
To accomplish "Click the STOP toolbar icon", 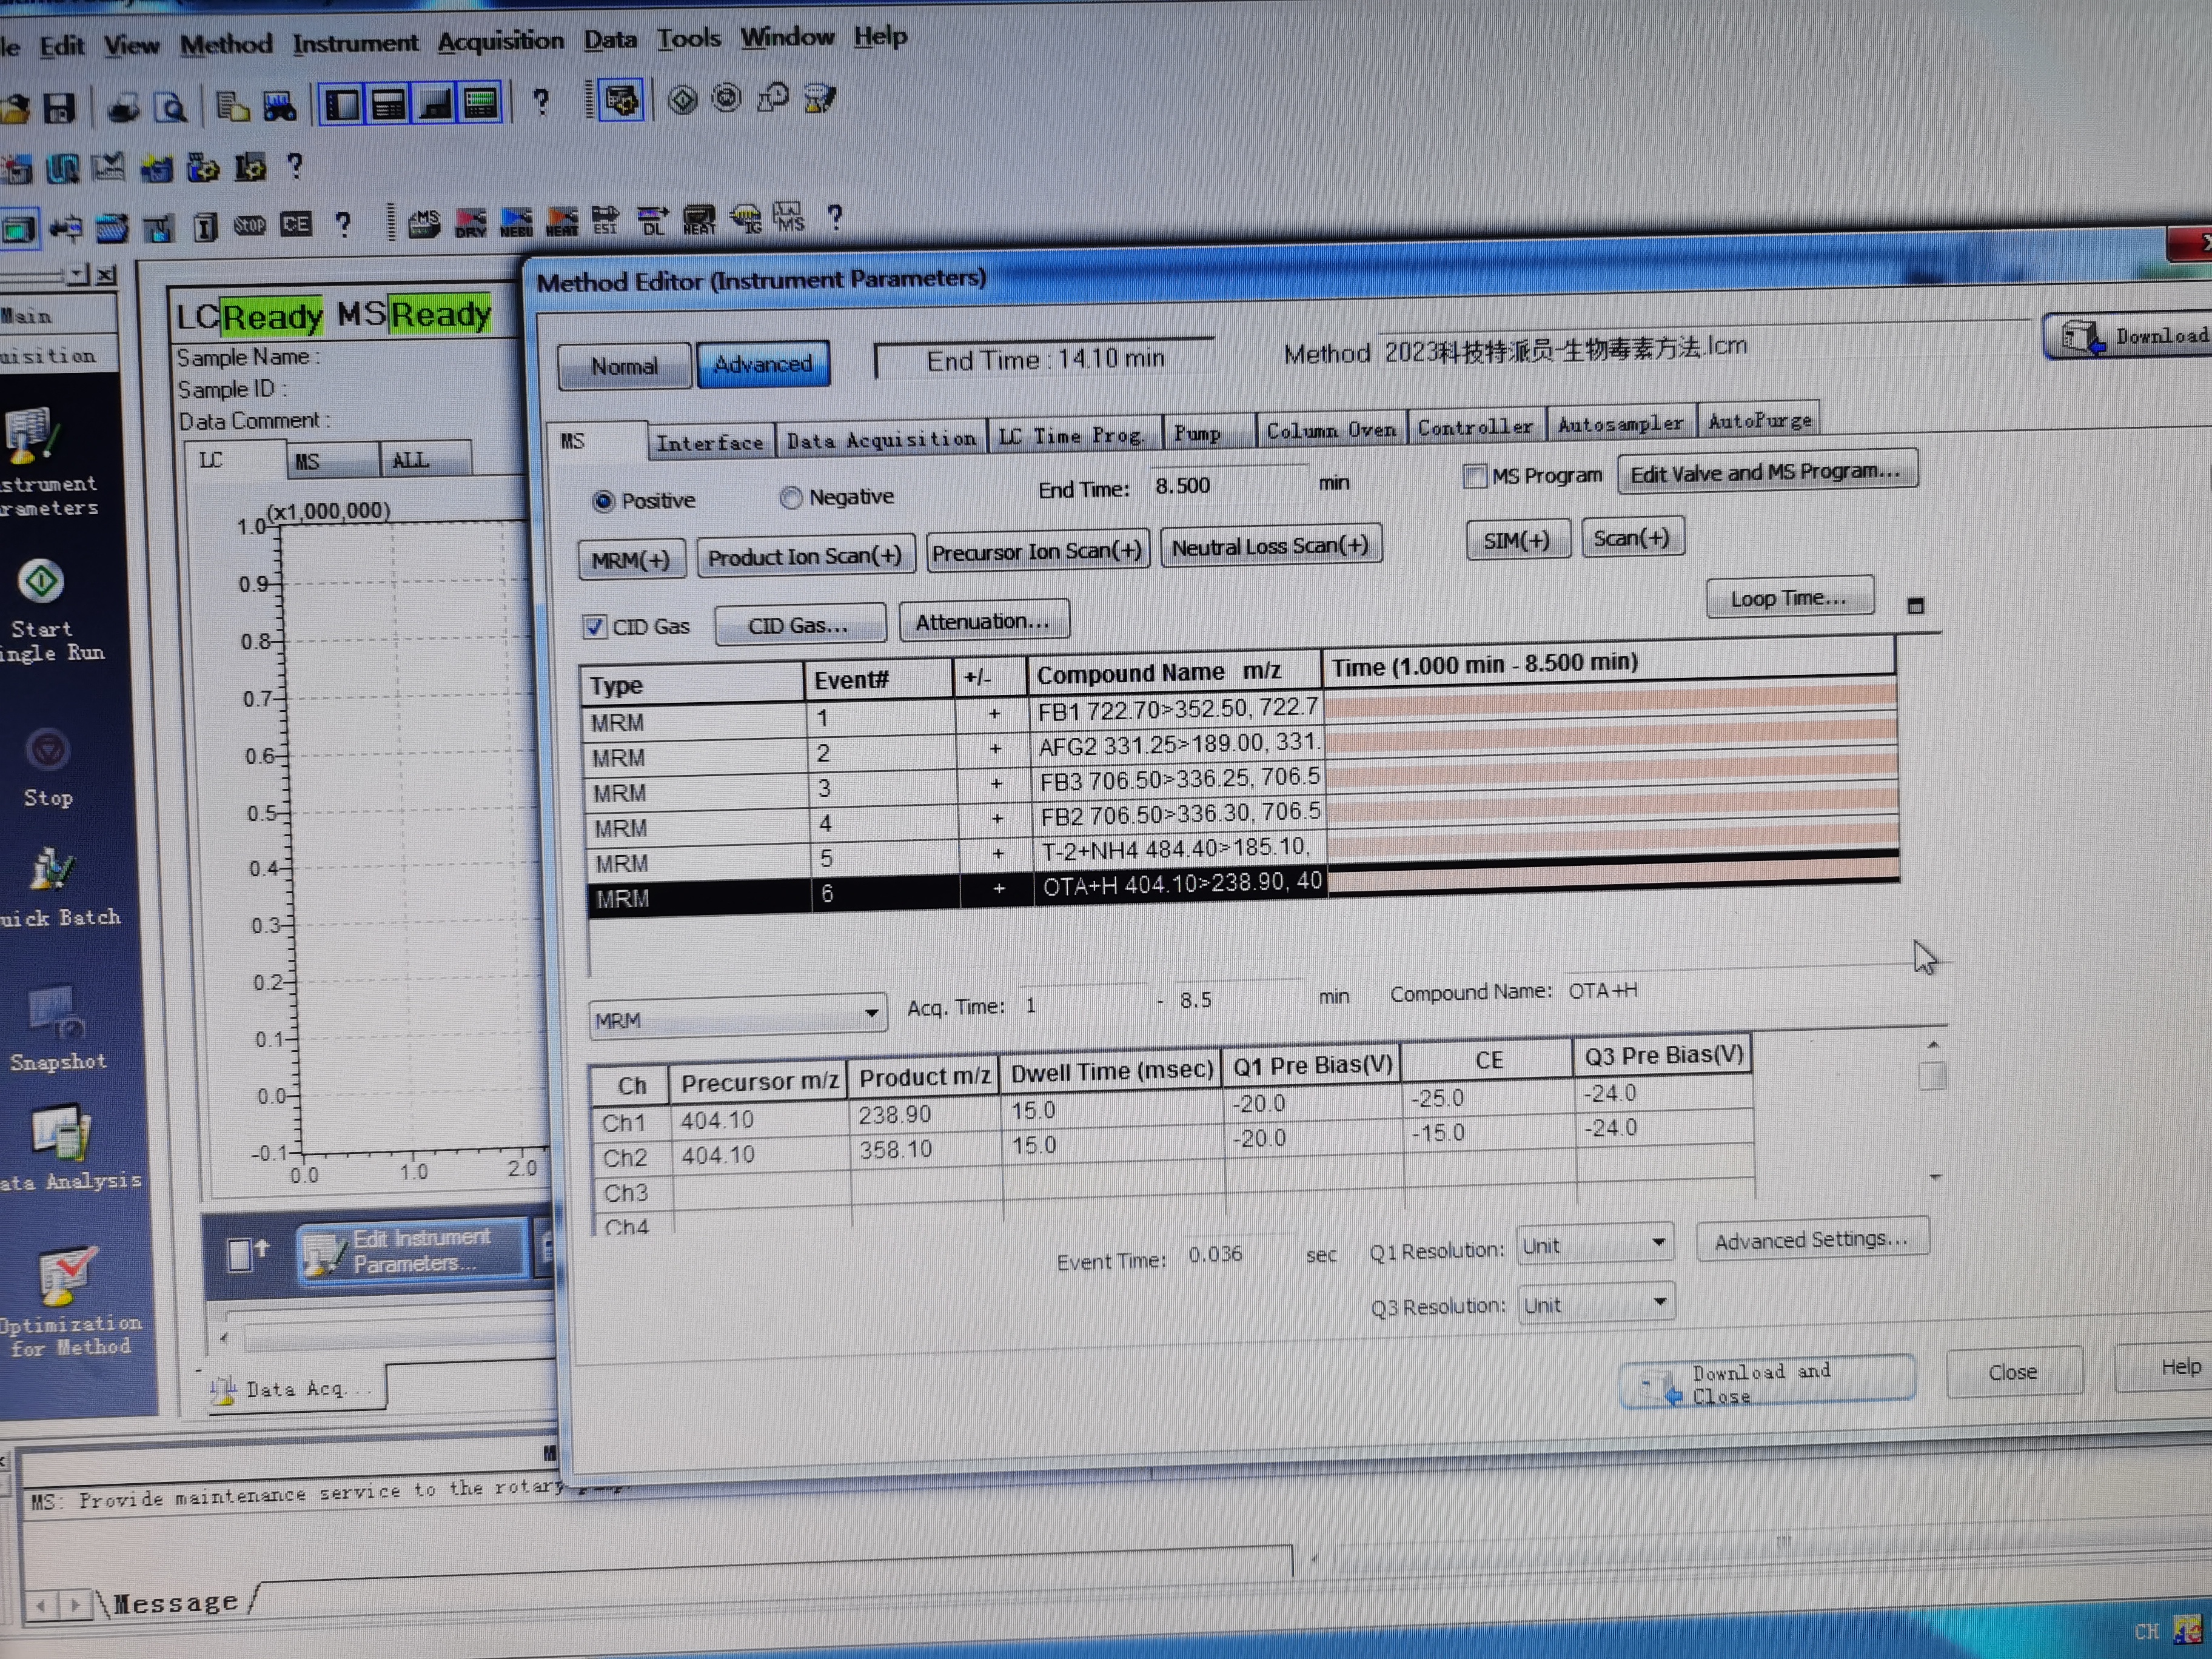I will click(249, 226).
